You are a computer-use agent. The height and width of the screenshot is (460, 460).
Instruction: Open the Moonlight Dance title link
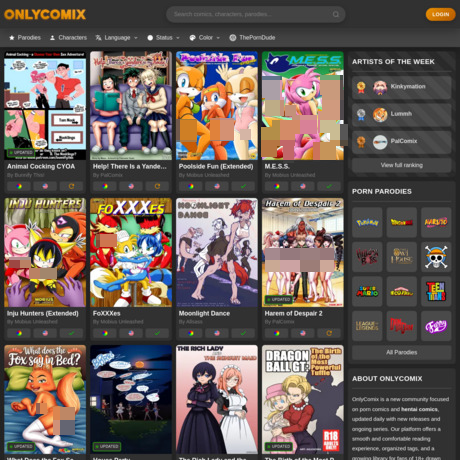(x=204, y=313)
